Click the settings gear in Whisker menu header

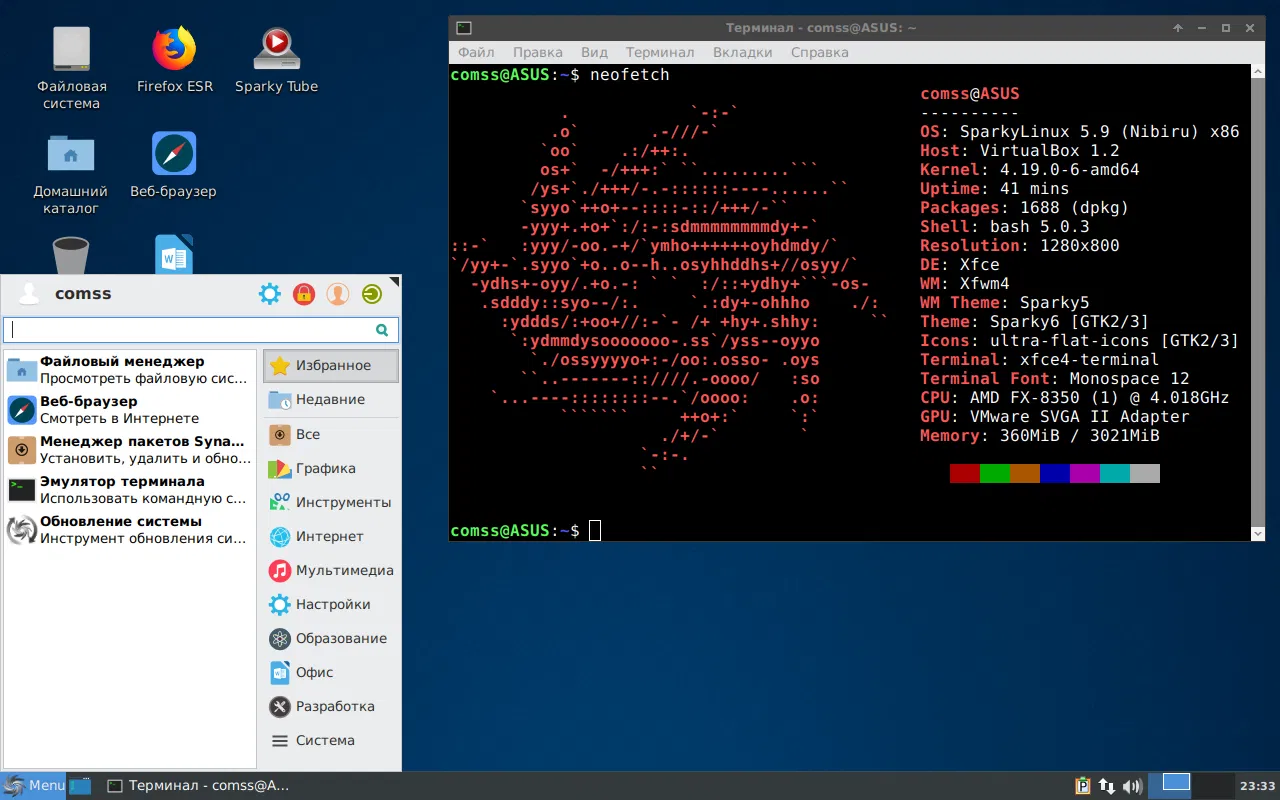click(x=270, y=294)
